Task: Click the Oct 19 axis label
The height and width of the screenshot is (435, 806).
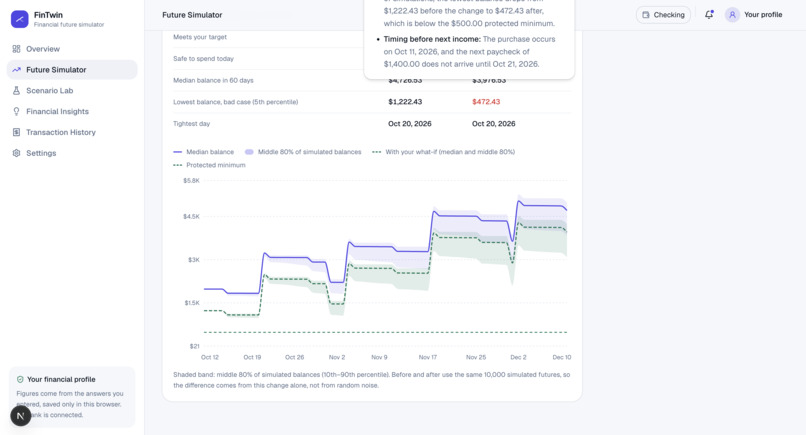Action: [252, 357]
